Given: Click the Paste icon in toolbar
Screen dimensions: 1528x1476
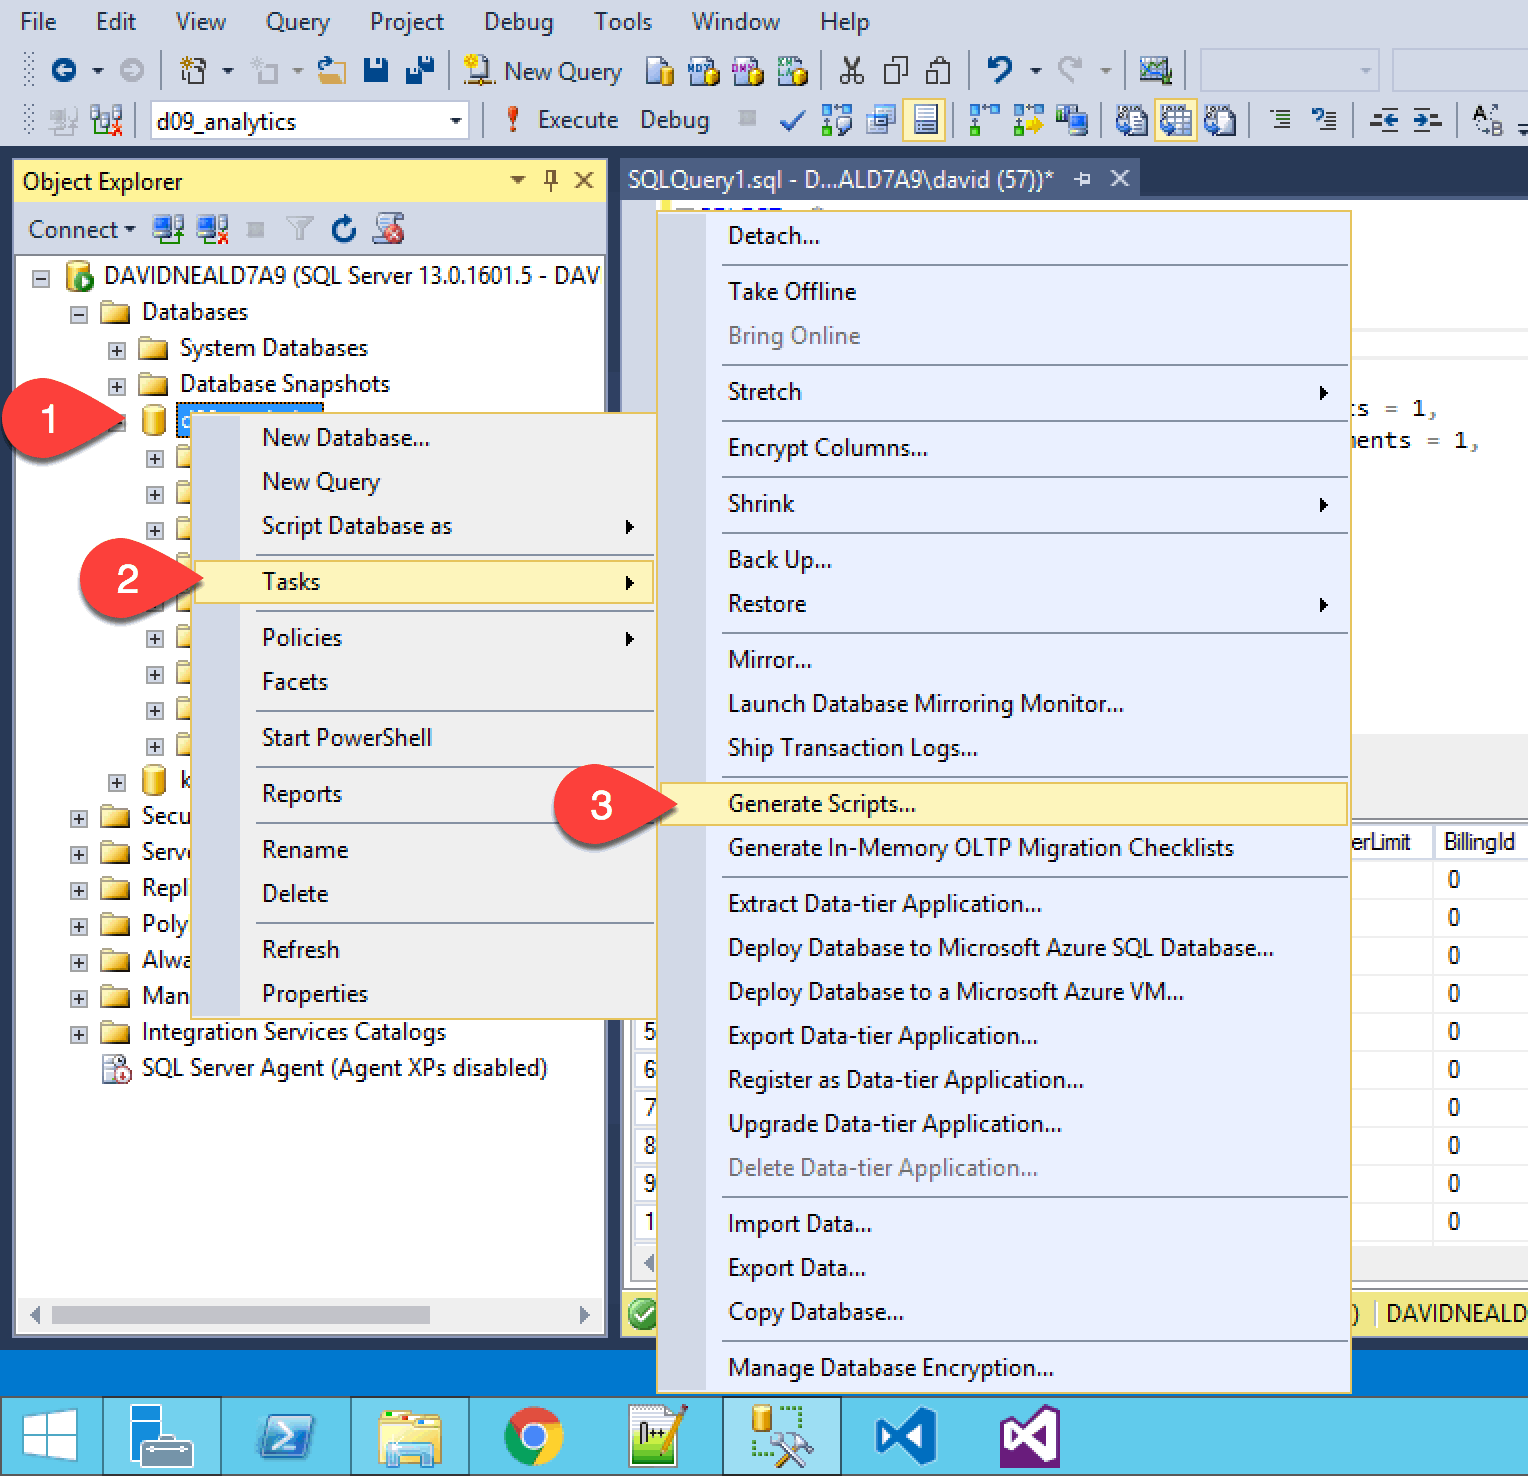Looking at the screenshot, I should tap(939, 70).
